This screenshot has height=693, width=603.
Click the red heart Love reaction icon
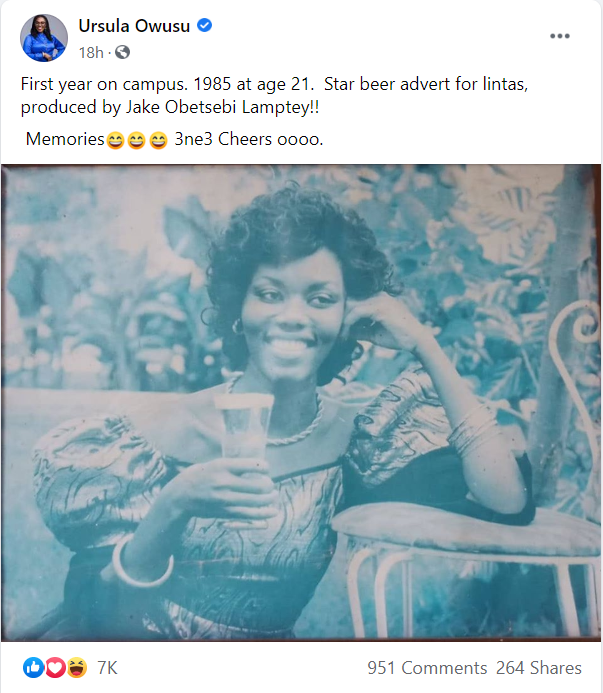click(55, 667)
